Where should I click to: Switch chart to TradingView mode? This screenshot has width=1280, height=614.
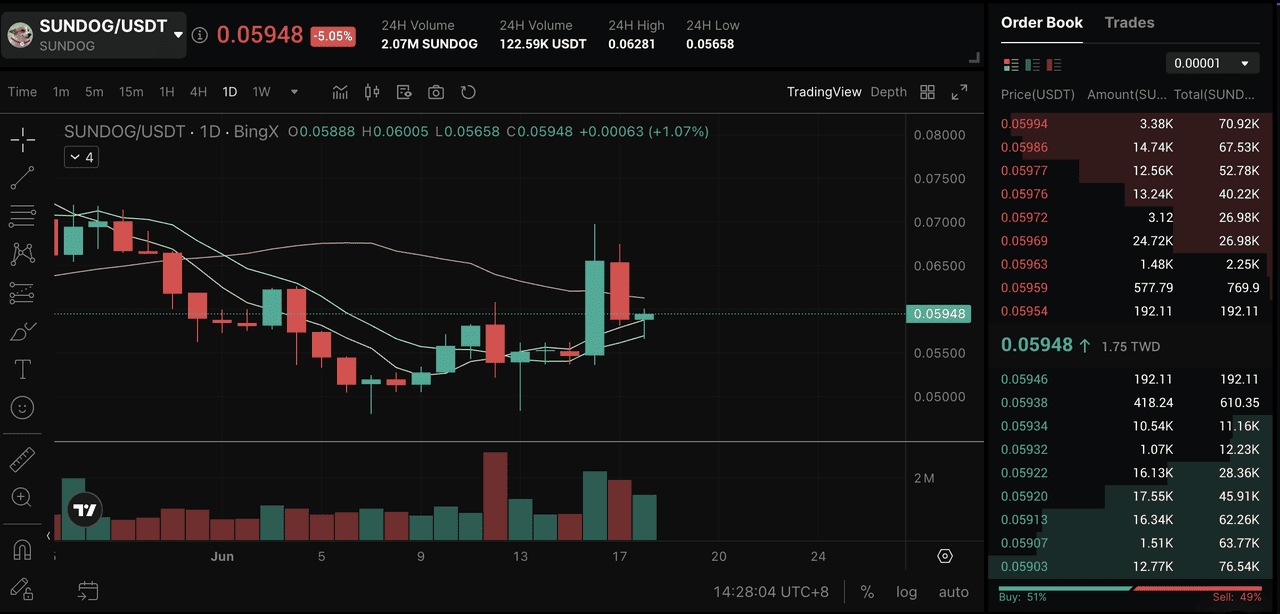[x=824, y=92]
